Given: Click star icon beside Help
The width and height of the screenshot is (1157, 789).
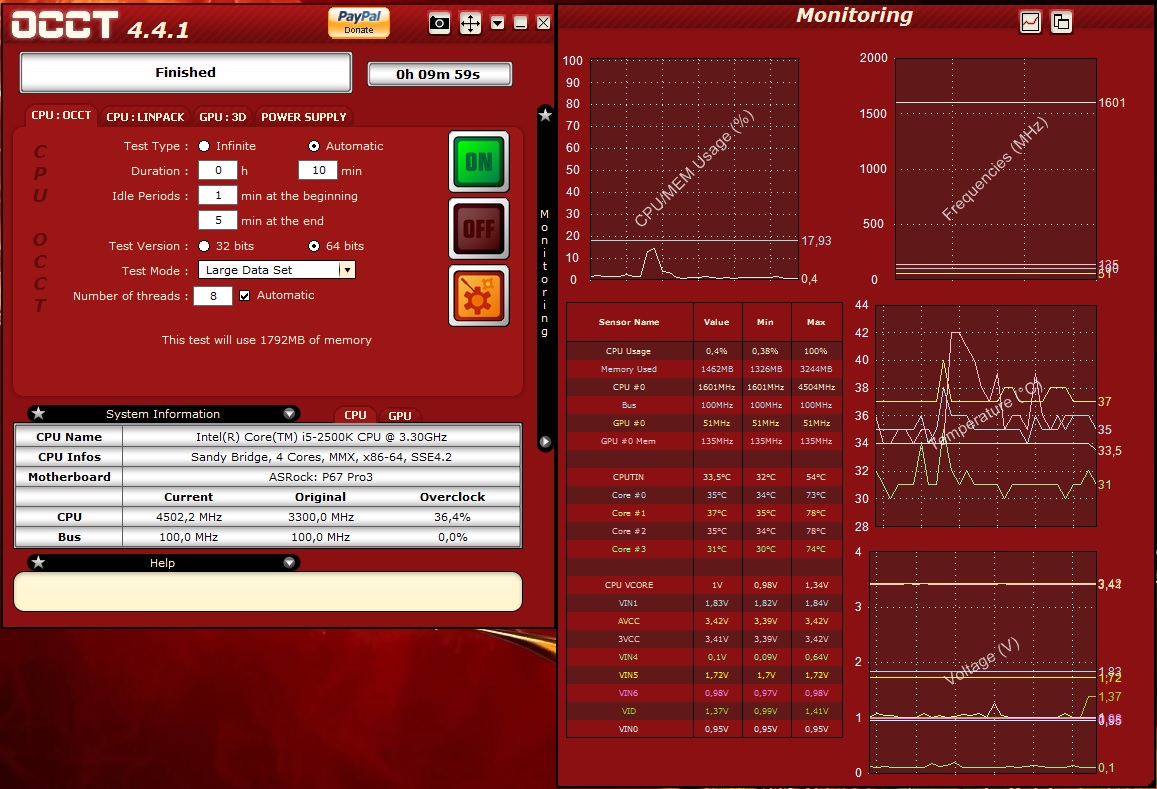Looking at the screenshot, I should 38,562.
